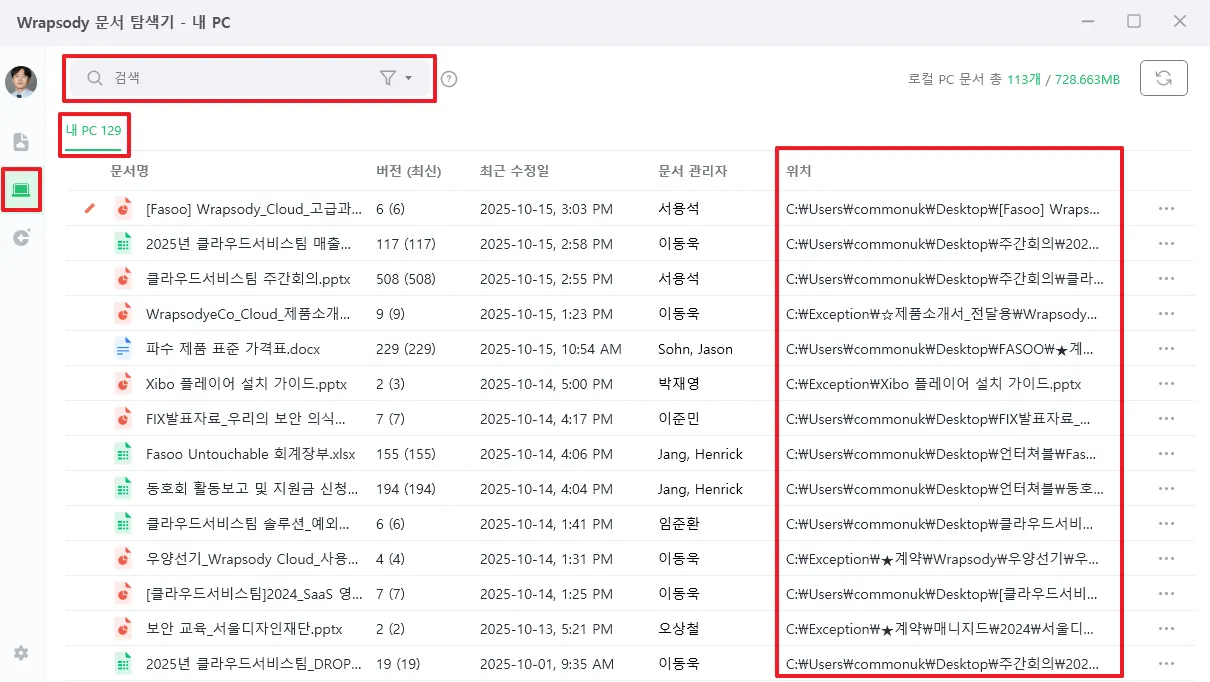
Task: Select the file name 파수 제품 표준 가격표.docx
Action: (x=233, y=349)
